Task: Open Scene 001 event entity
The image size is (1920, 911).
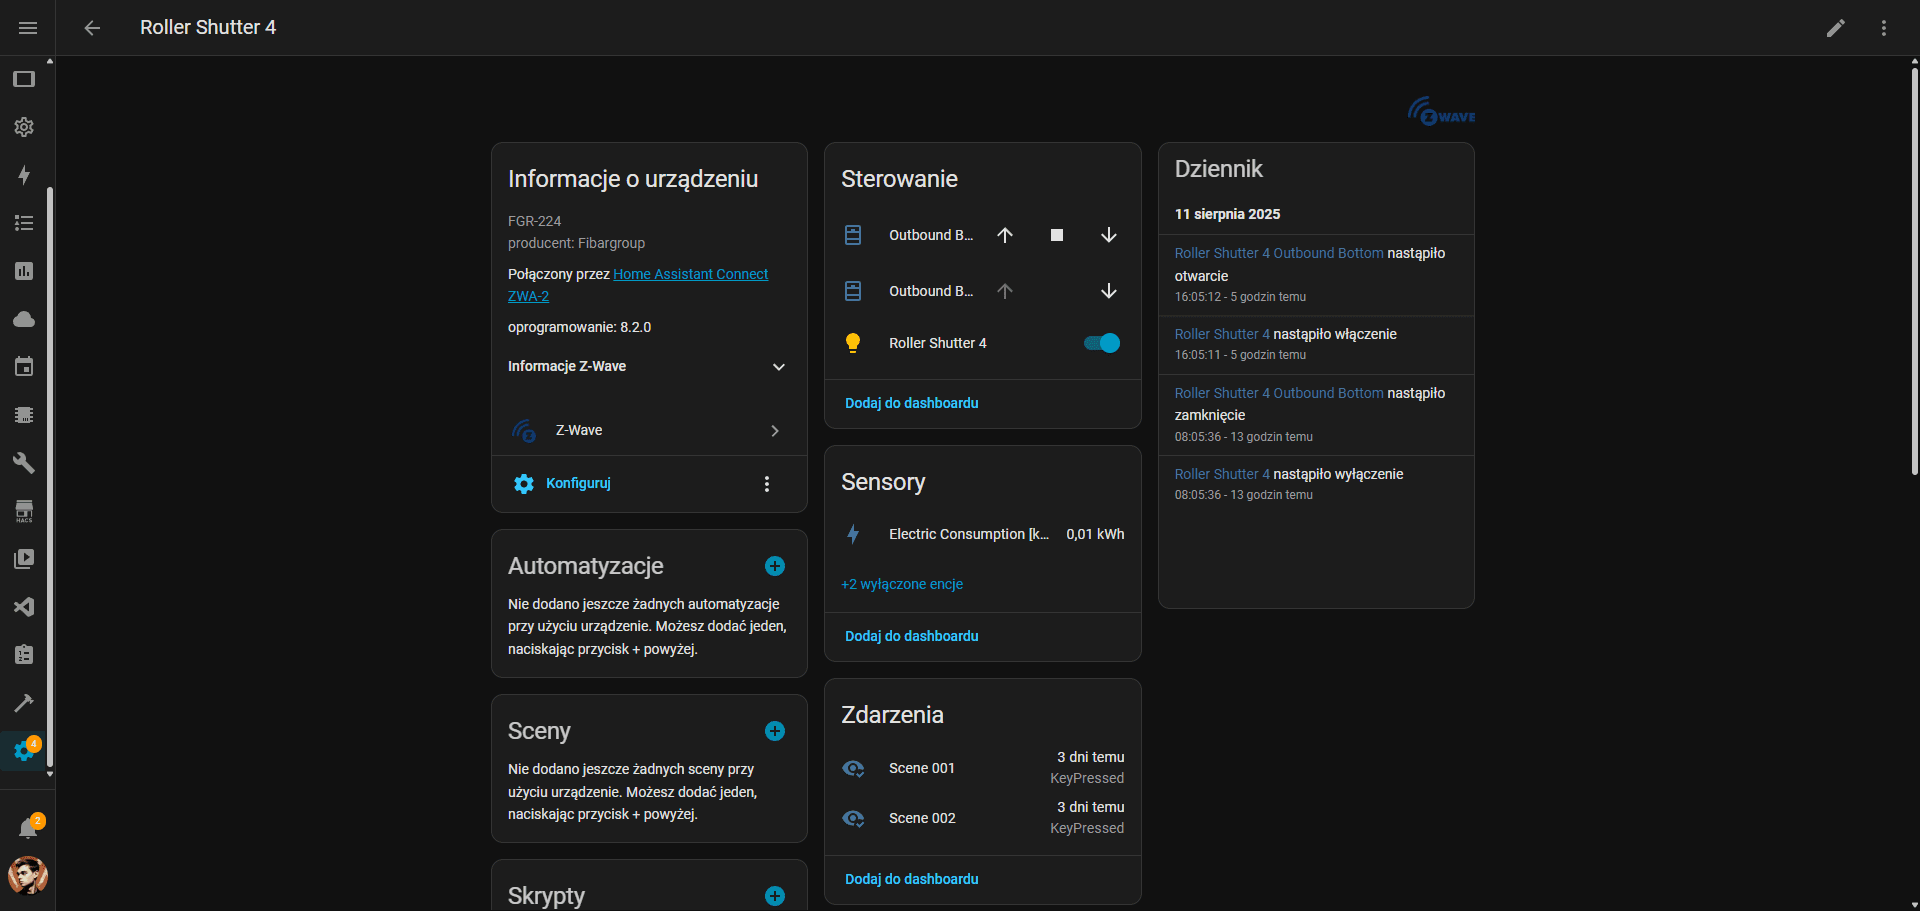Action: click(x=921, y=768)
